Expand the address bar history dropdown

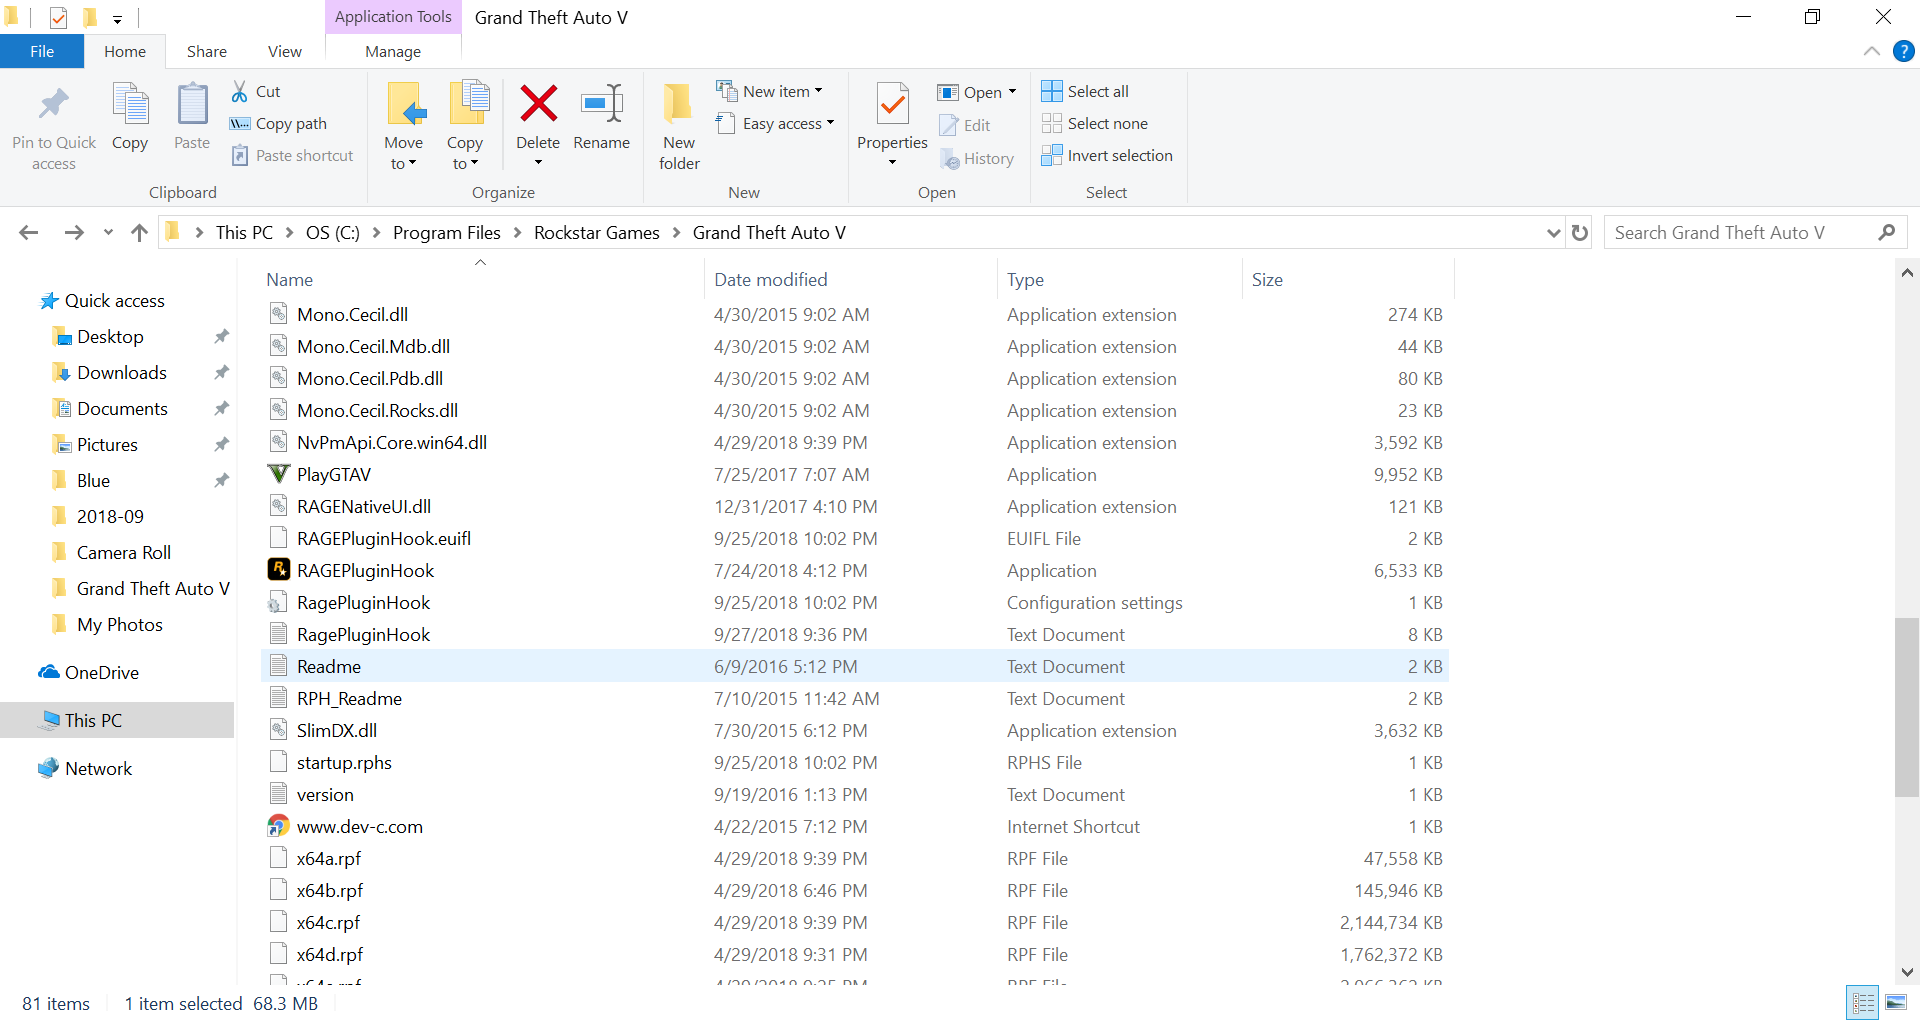(1553, 233)
